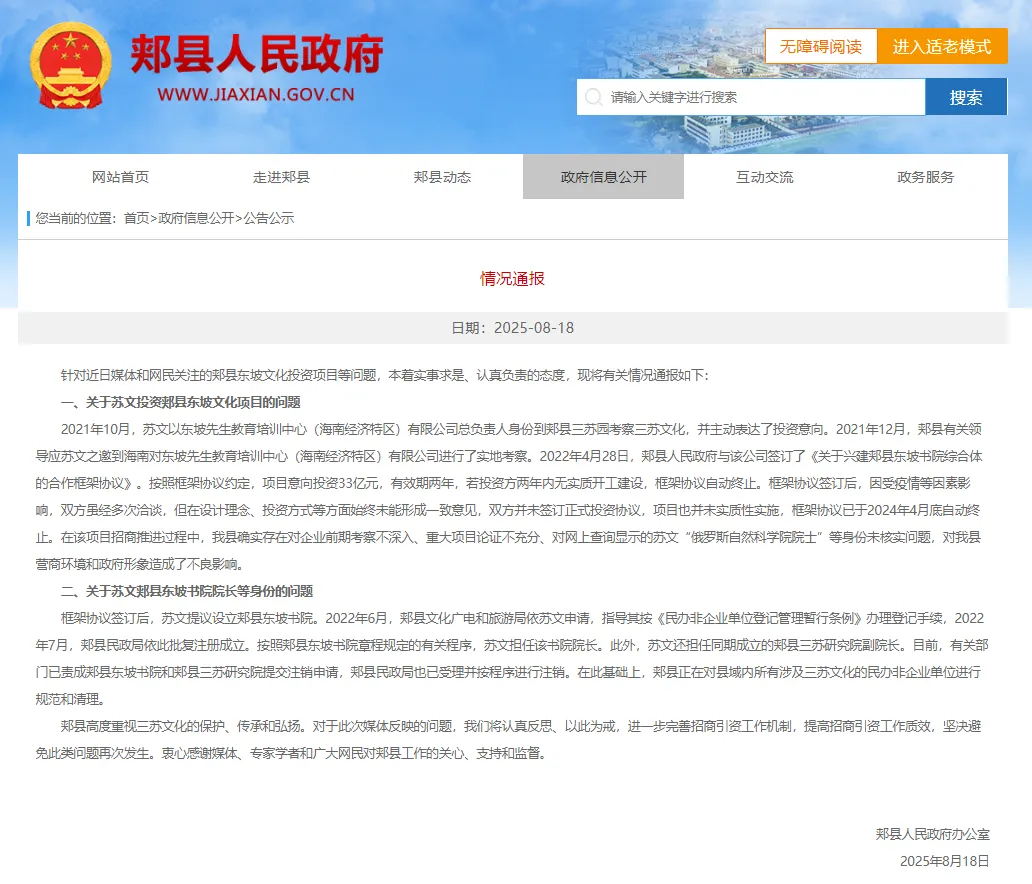
Task: Click 政府信息公开 in the breadcrumb
Action: click(196, 218)
